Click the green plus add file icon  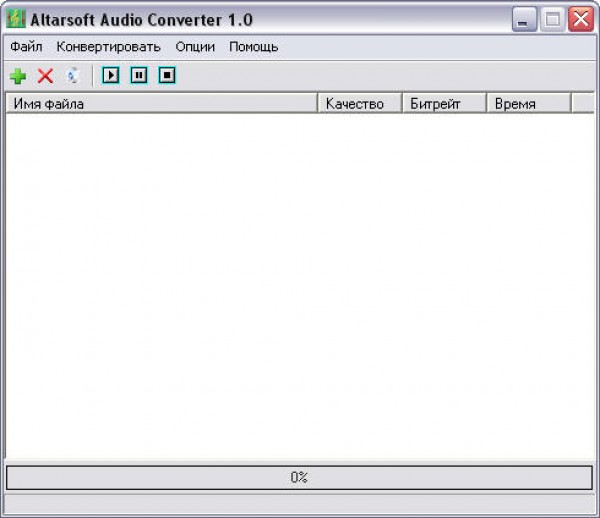click(18, 76)
